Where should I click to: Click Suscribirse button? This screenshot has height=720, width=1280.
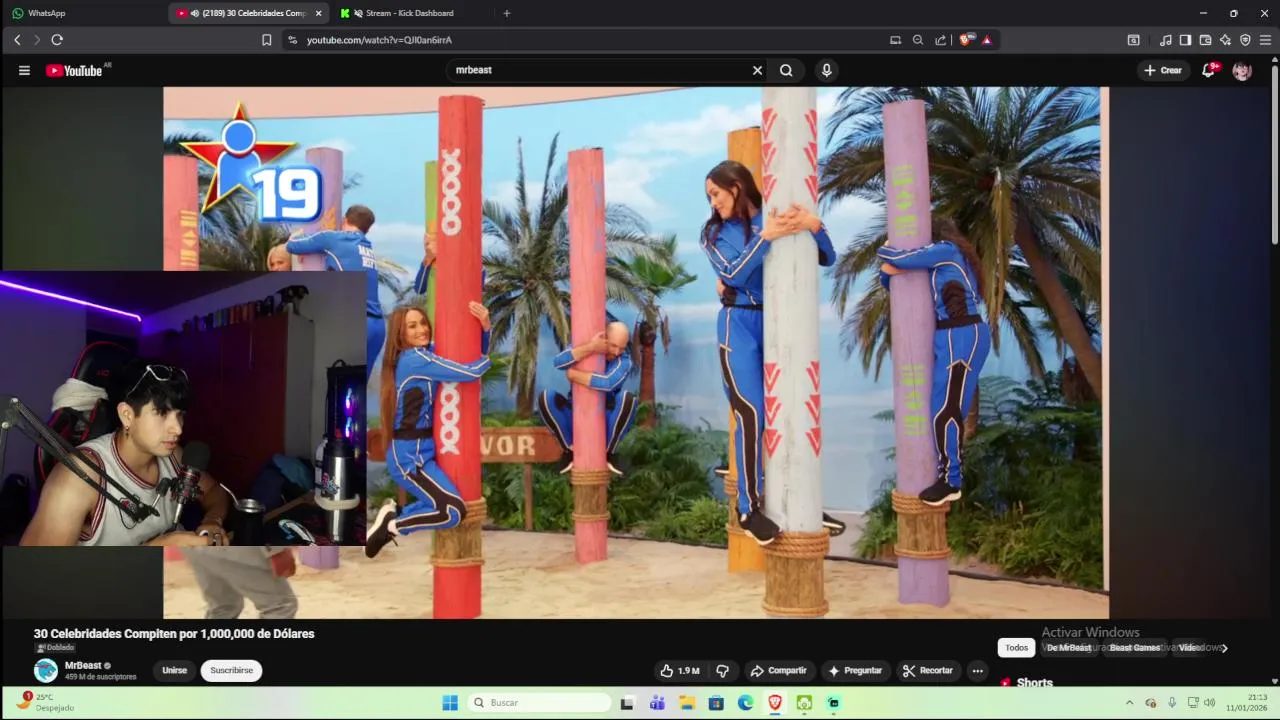(231, 670)
